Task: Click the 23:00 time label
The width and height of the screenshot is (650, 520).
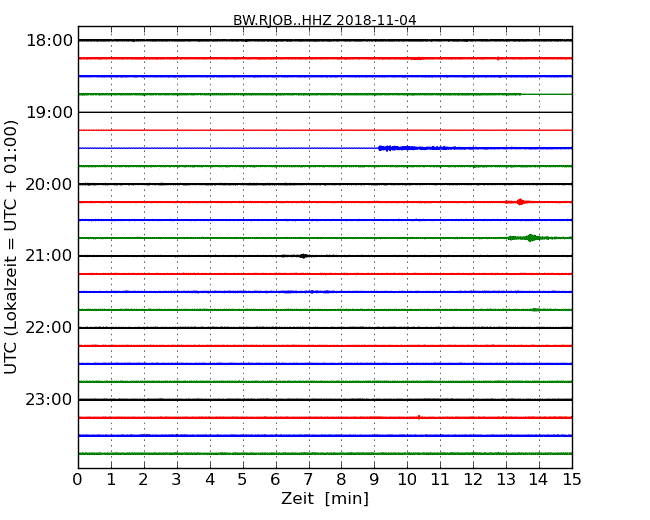Action: click(x=49, y=400)
